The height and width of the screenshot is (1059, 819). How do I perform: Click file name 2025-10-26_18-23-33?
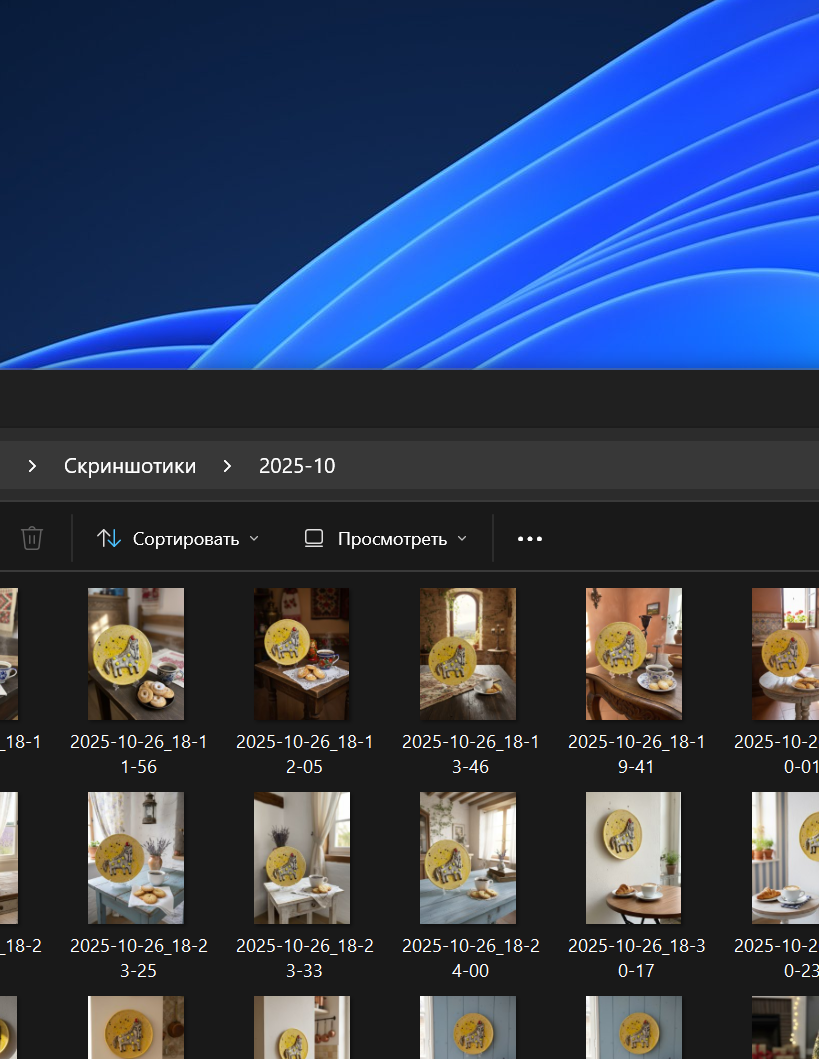pyautogui.click(x=305, y=958)
